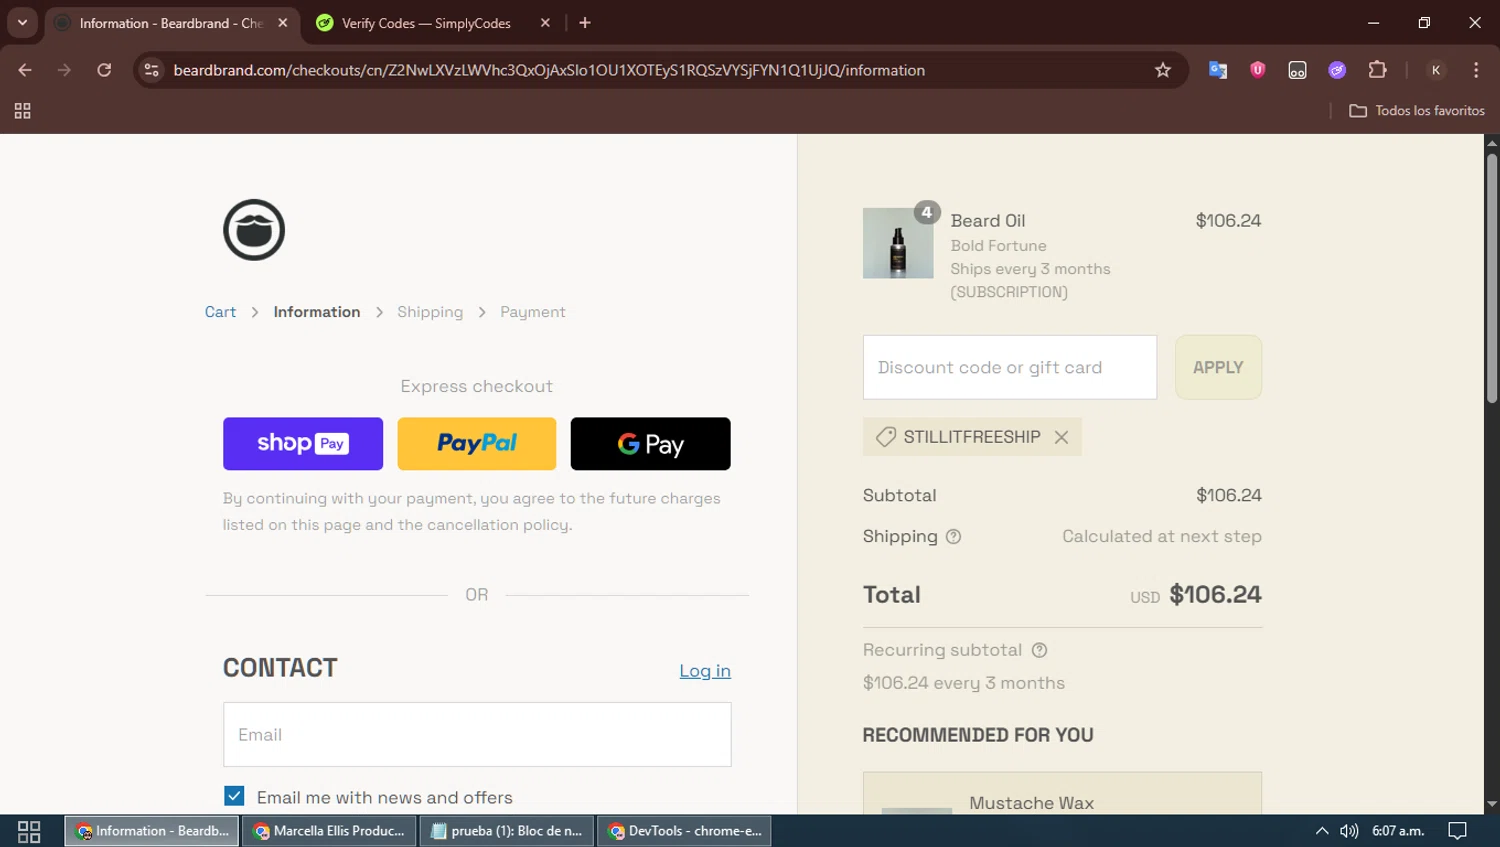Open the K profile avatar
This screenshot has width=1500, height=847.
[x=1436, y=70]
